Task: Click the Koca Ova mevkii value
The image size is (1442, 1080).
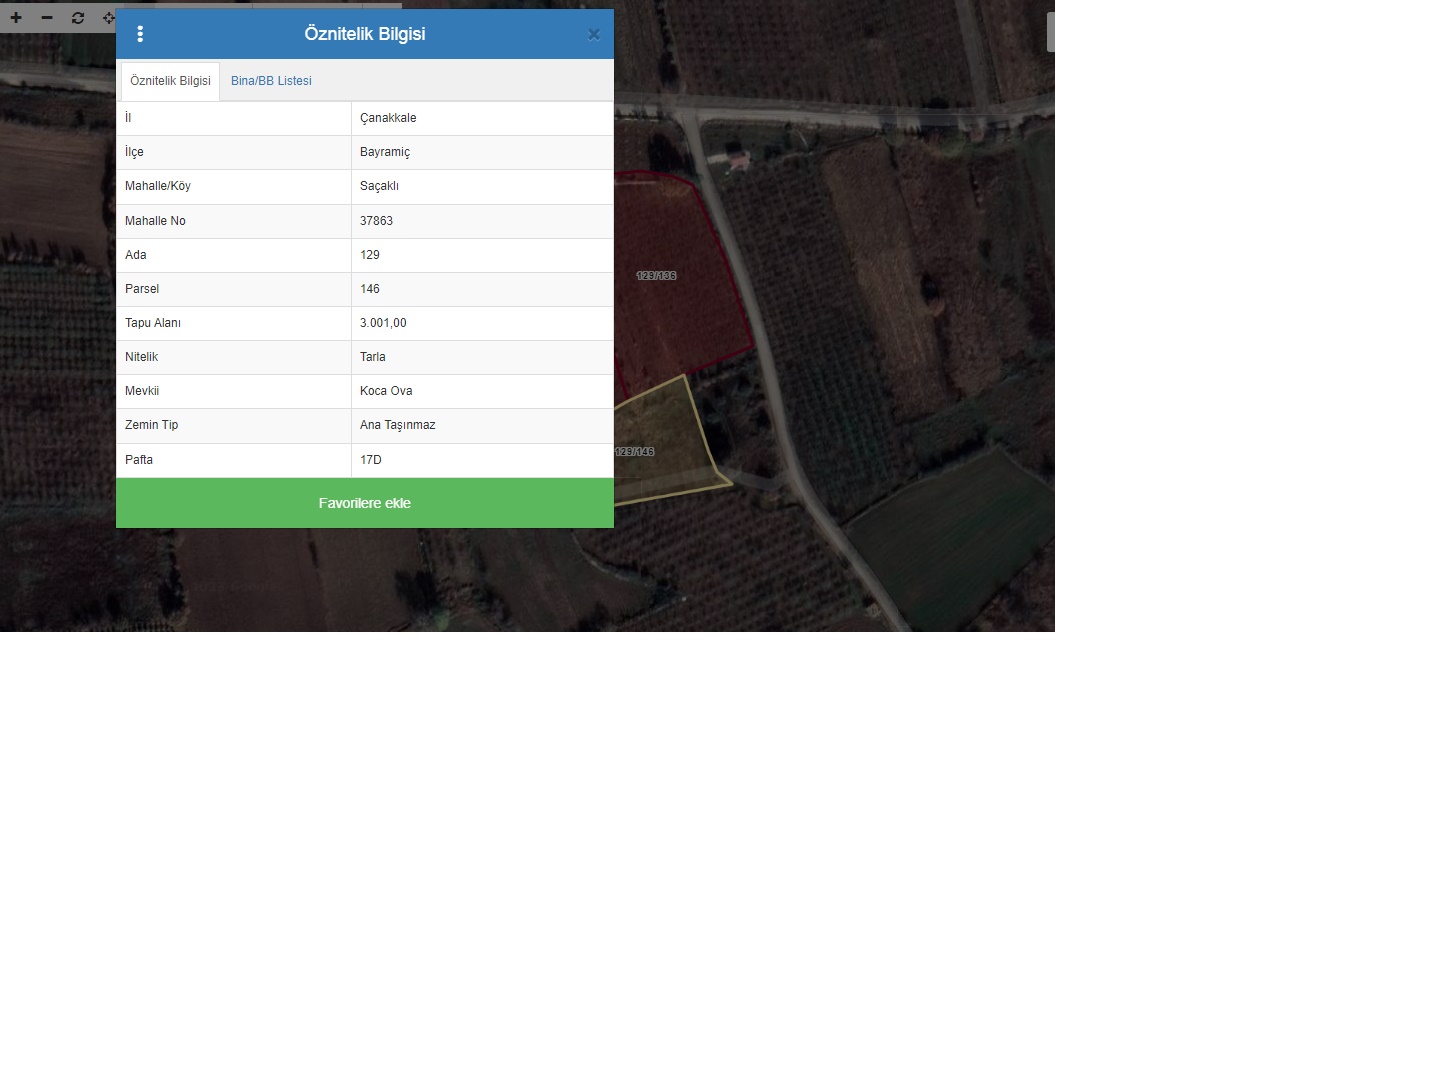Action: point(386,391)
